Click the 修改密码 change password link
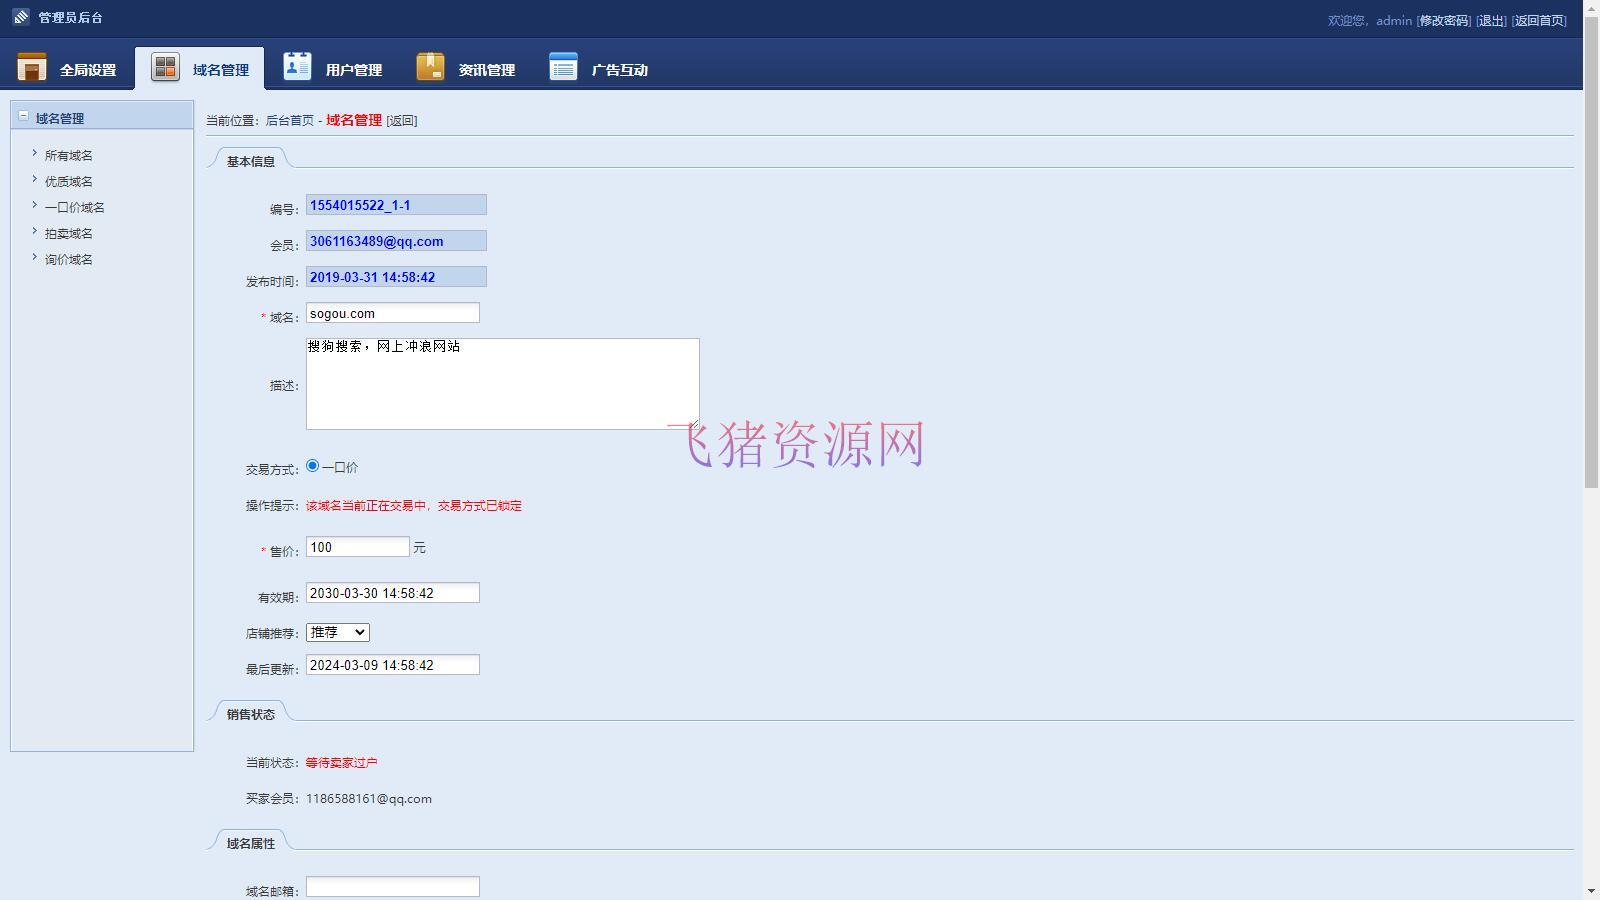 pyautogui.click(x=1443, y=19)
